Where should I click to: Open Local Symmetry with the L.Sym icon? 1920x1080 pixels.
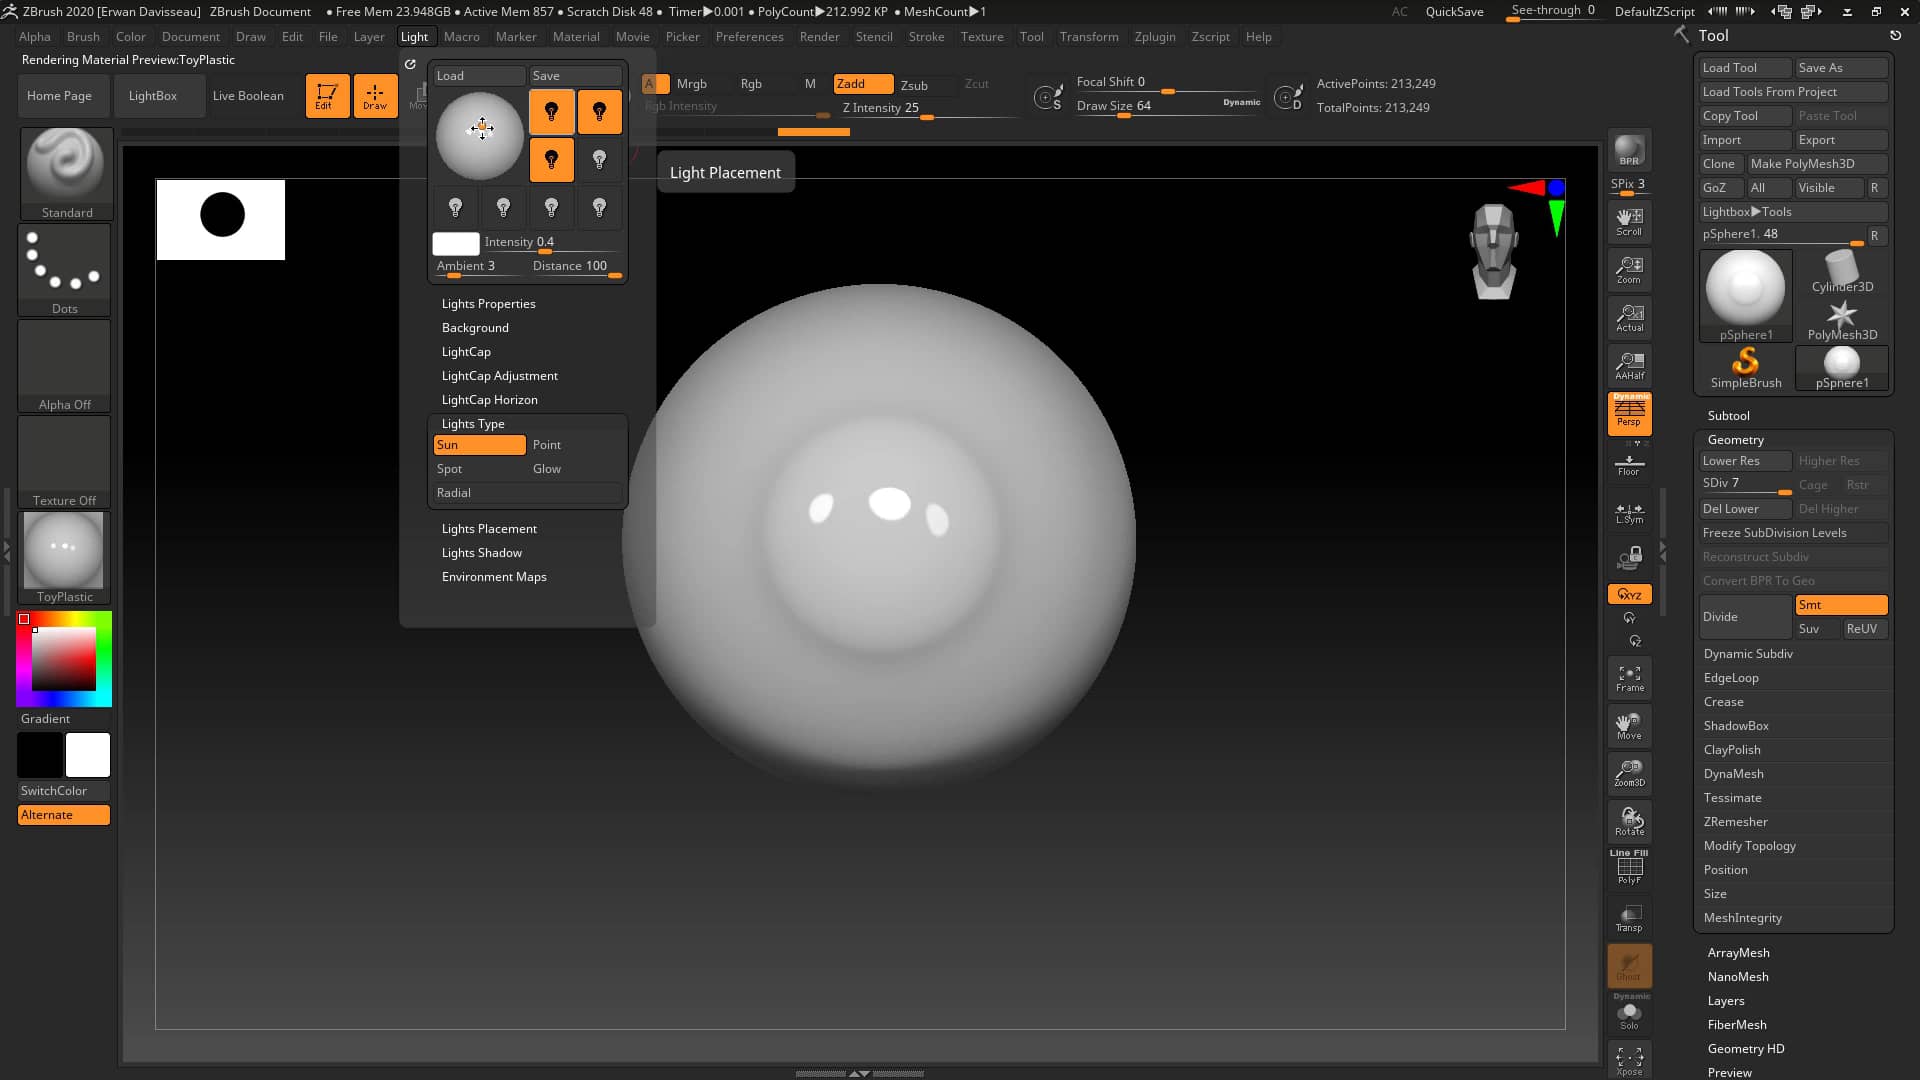pos(1629,515)
